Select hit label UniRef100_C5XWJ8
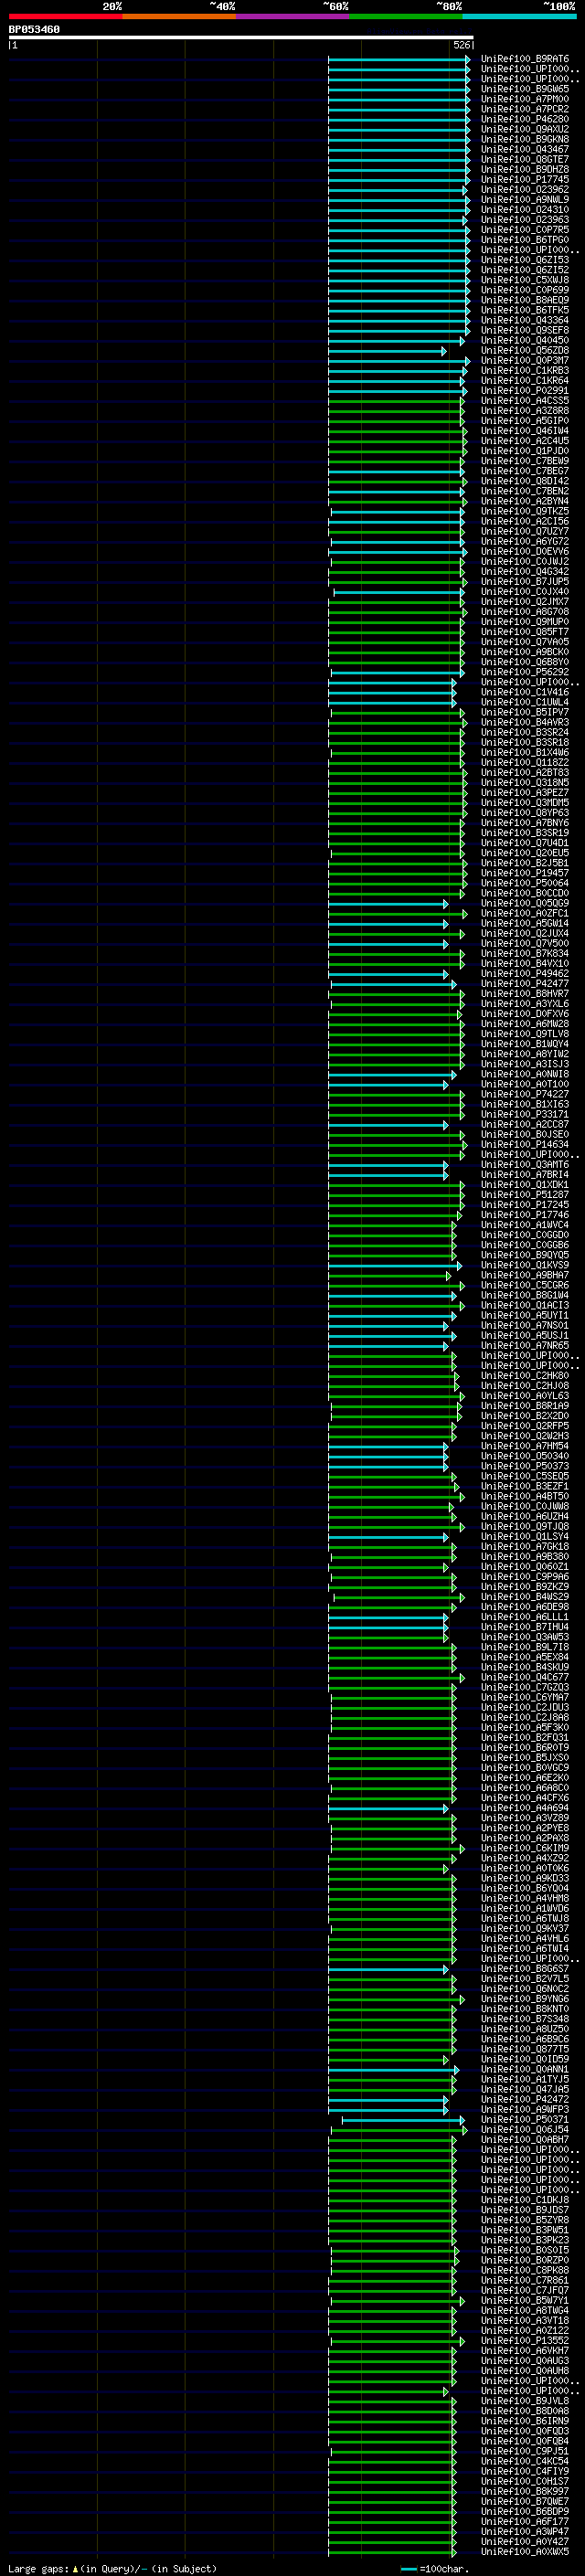This screenshot has height=2576, width=585. (525, 280)
